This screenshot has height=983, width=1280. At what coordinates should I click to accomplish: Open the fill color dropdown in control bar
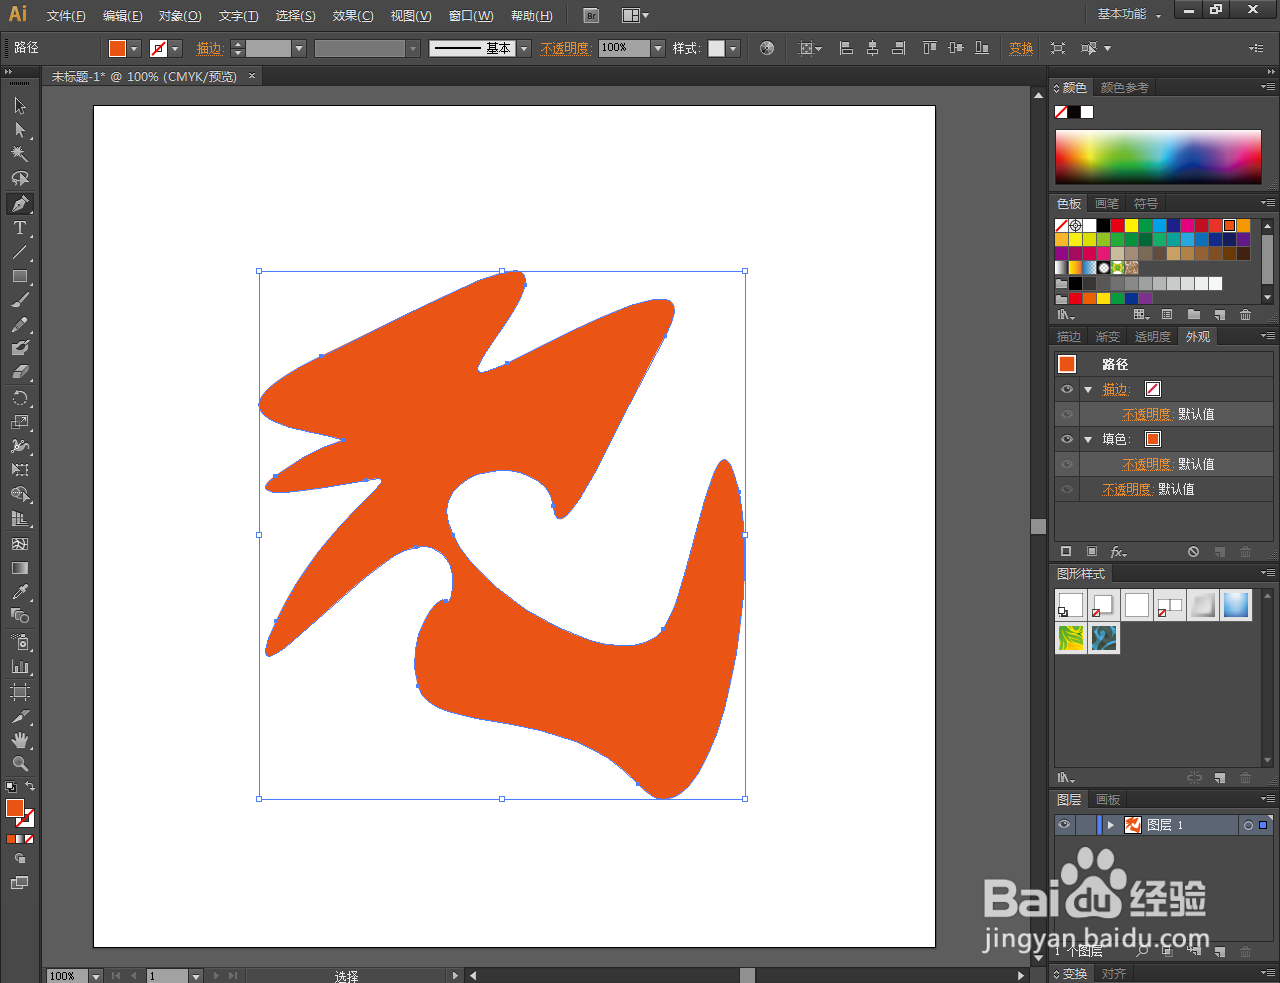pos(134,48)
